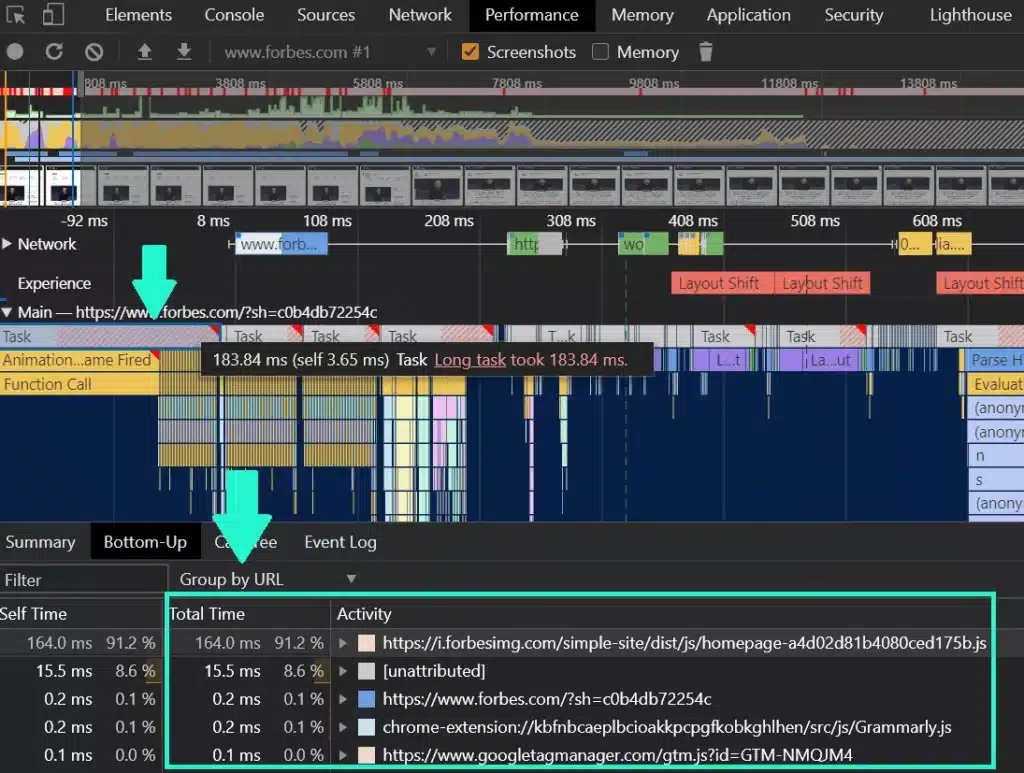
Task: Go to the Sources tab
Action: 326,15
